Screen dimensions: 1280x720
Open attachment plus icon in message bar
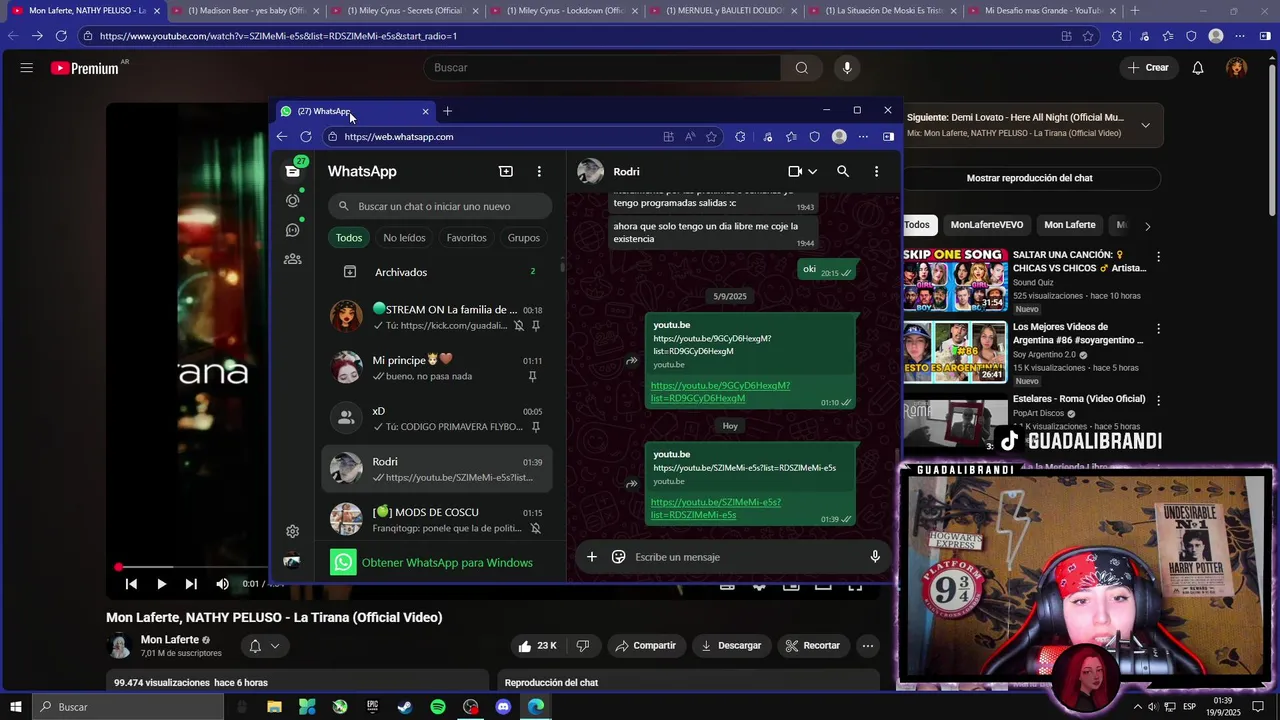coord(591,557)
